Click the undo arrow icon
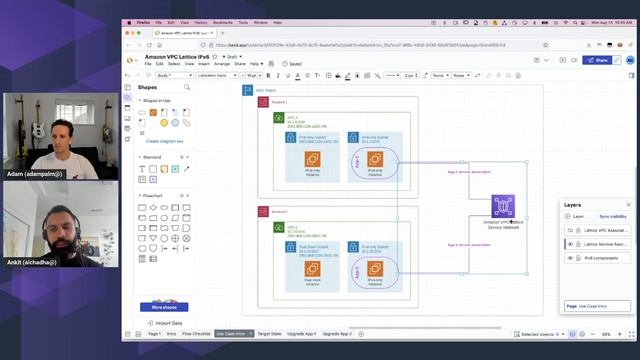The width and height of the screenshot is (640, 360). click(128, 76)
